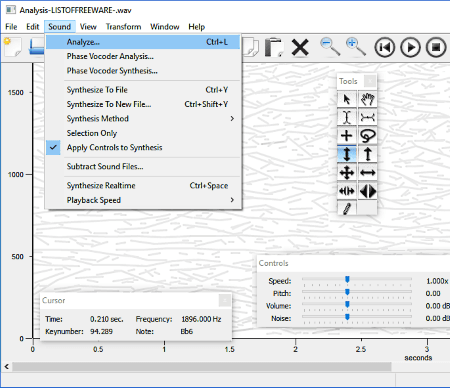Screen dimensions: 450x388
Task: Click the Pitch slider handle
Action: coord(347,292)
